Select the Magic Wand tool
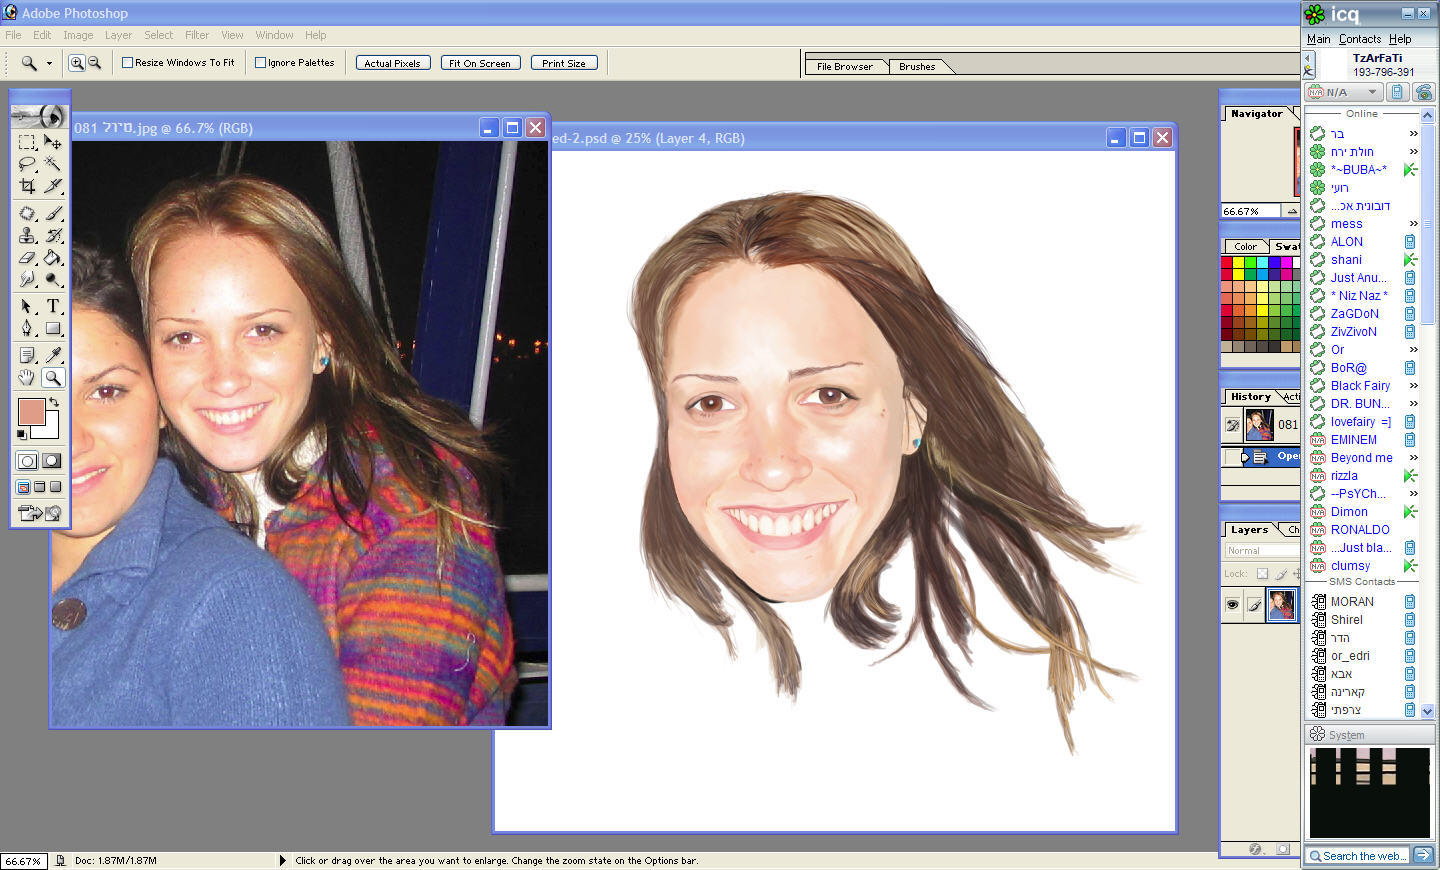The height and width of the screenshot is (870, 1440). (x=53, y=164)
